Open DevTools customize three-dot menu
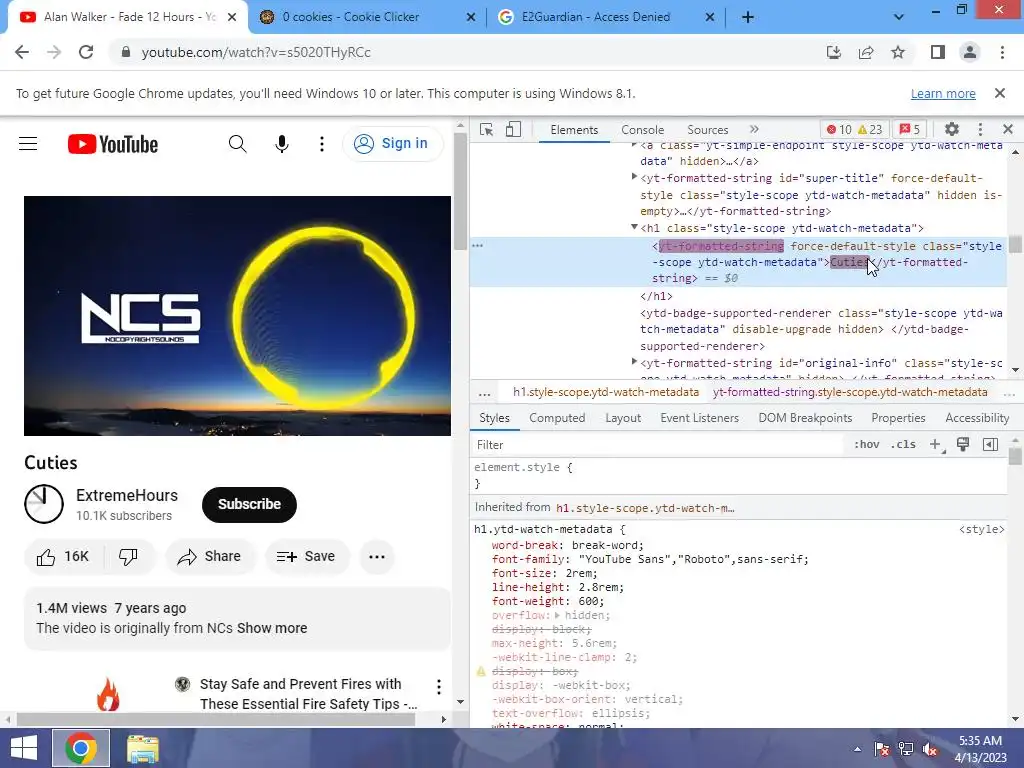 pyautogui.click(x=980, y=129)
